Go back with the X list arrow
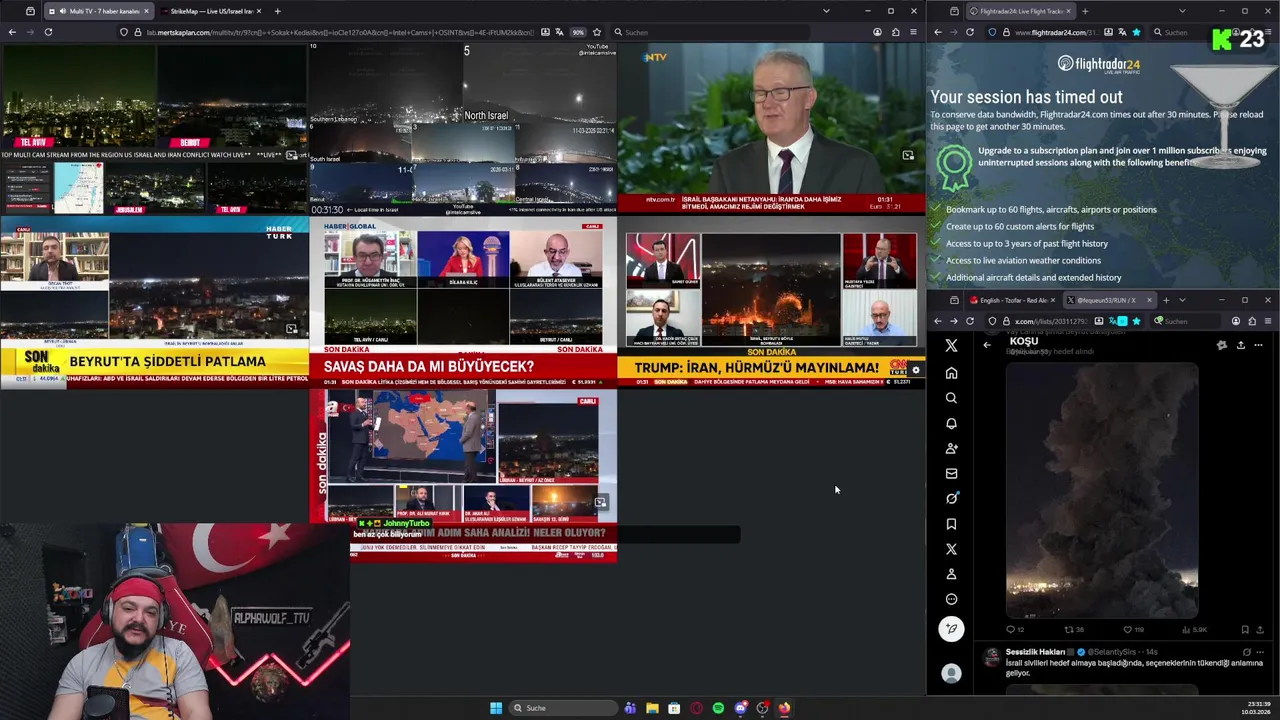 coord(987,345)
